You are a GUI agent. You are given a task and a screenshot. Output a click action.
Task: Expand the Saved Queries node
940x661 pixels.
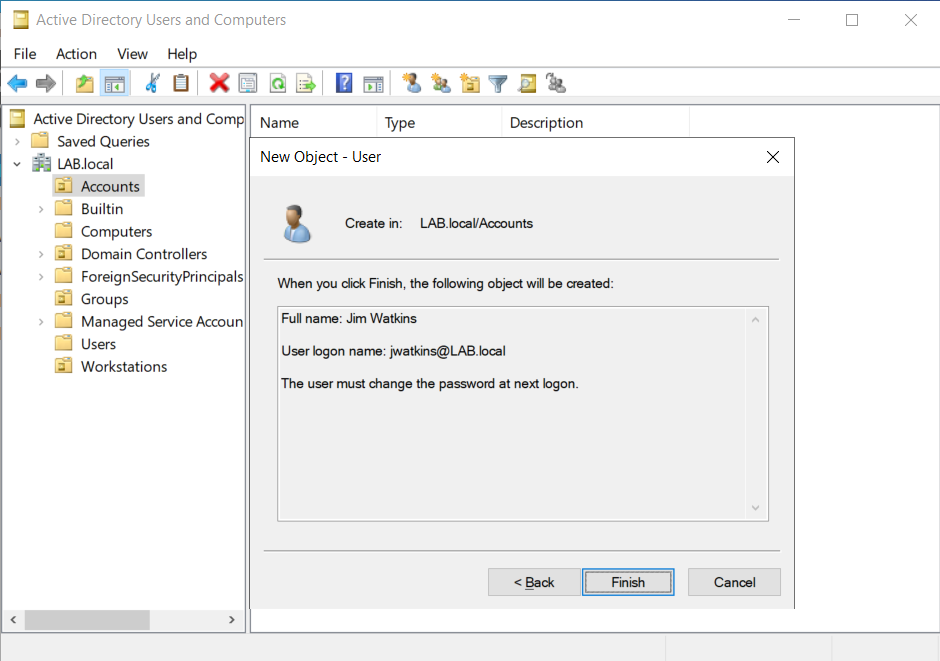[x=17, y=141]
